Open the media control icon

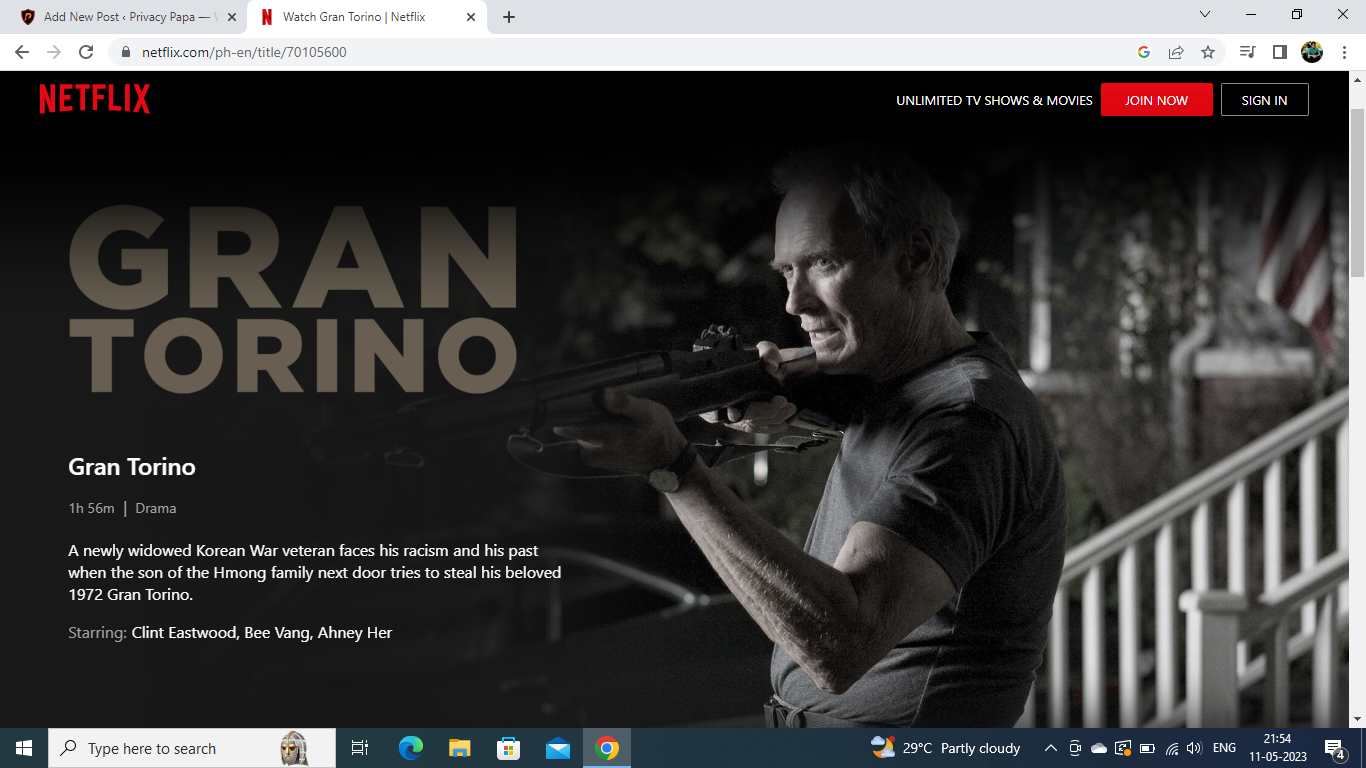pyautogui.click(x=1247, y=52)
